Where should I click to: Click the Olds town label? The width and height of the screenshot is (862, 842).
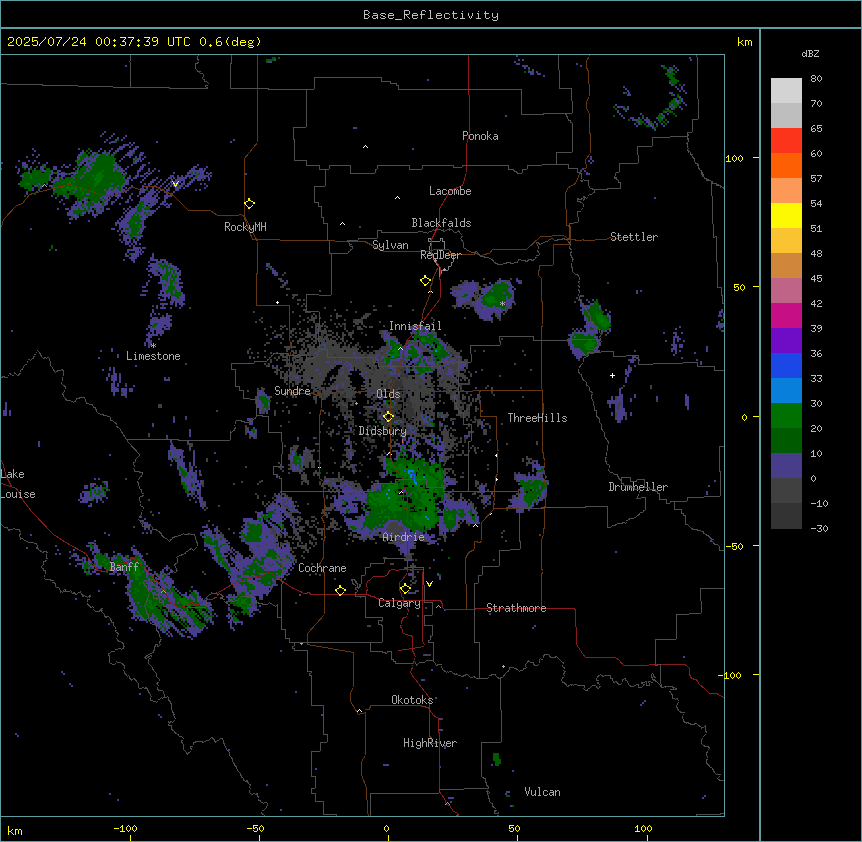pyautogui.click(x=388, y=394)
